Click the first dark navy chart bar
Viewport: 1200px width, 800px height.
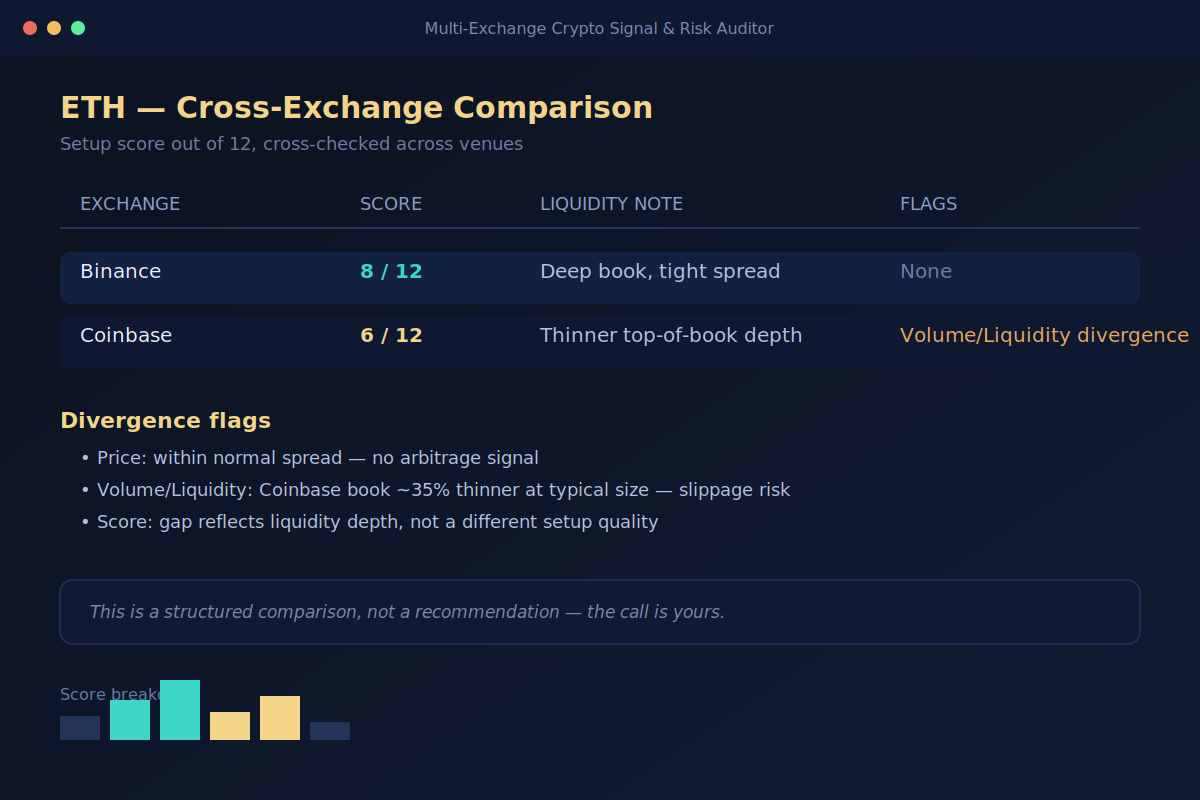[x=80, y=728]
